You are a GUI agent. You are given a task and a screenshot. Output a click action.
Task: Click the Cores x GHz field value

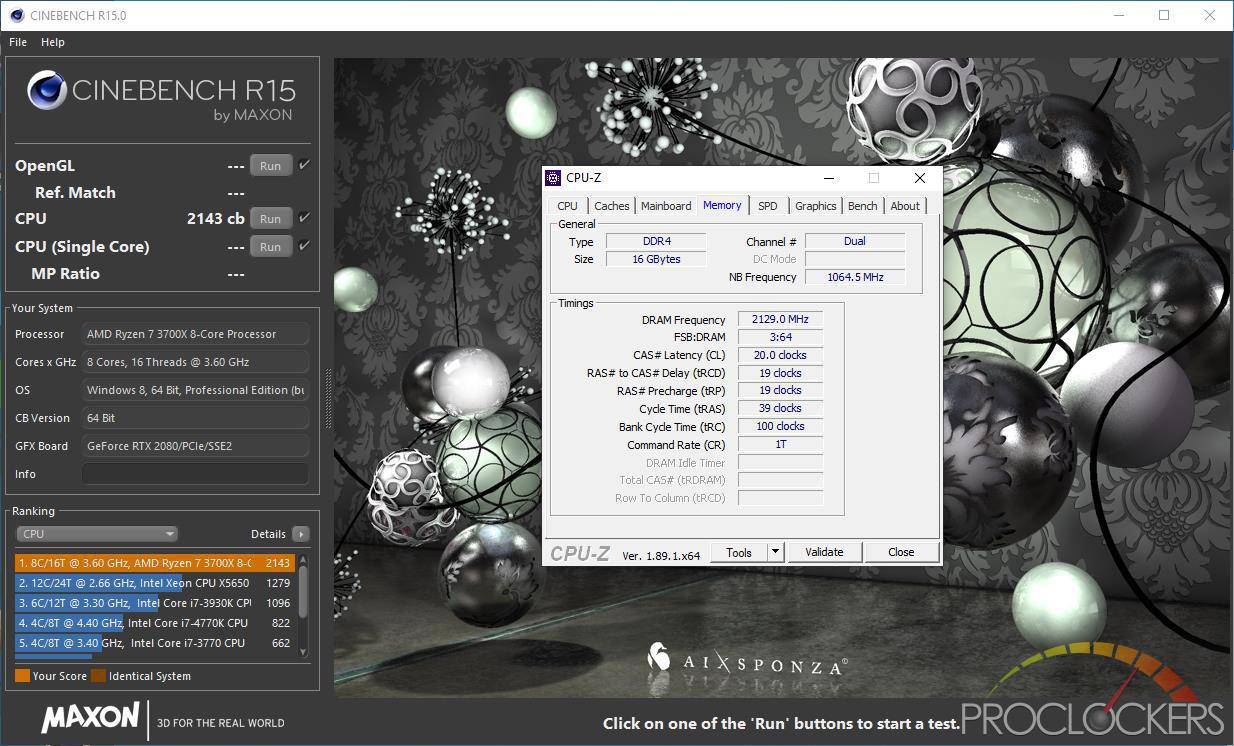point(195,362)
